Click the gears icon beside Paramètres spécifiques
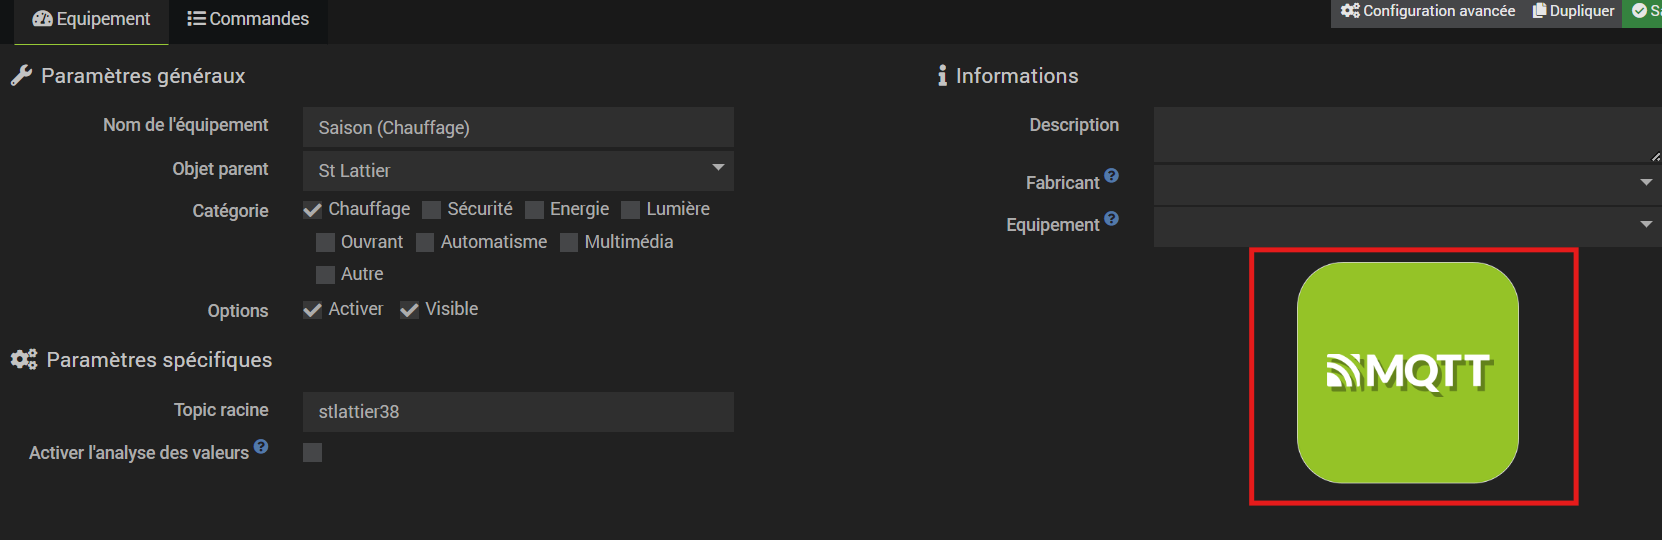 [24, 359]
